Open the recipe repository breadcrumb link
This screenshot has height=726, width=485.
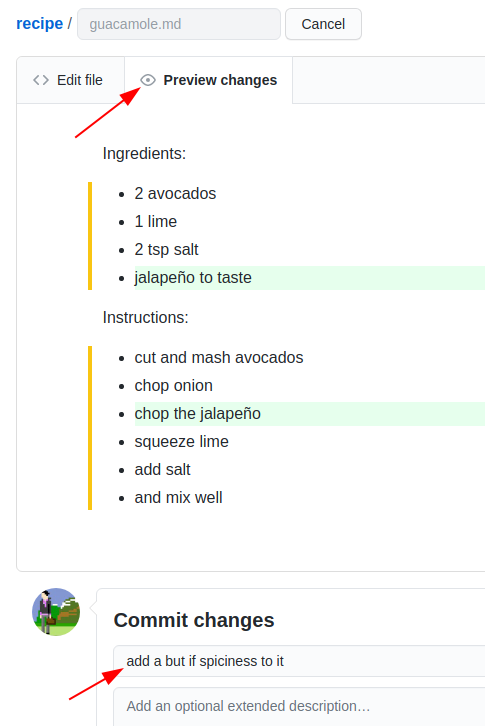tap(39, 23)
